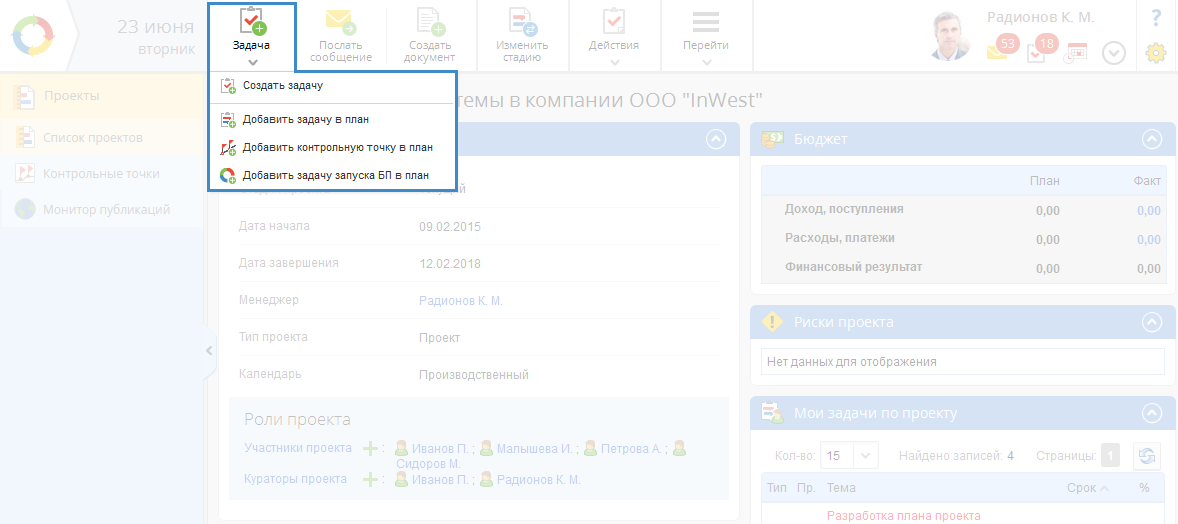This screenshot has width=1178, height=524.
Task: Choose Добавить контрольную точку в план
Action: click(x=337, y=147)
